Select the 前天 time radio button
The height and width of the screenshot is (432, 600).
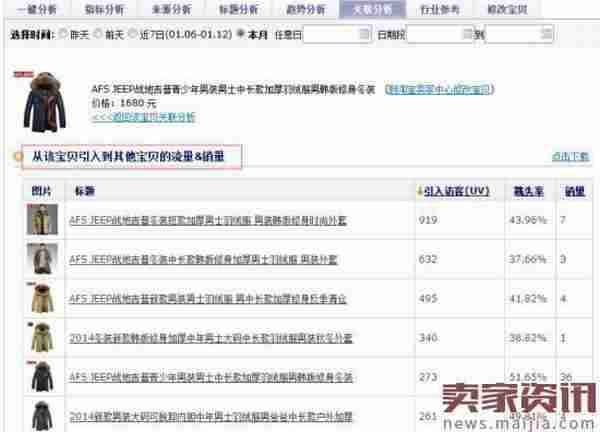98,34
